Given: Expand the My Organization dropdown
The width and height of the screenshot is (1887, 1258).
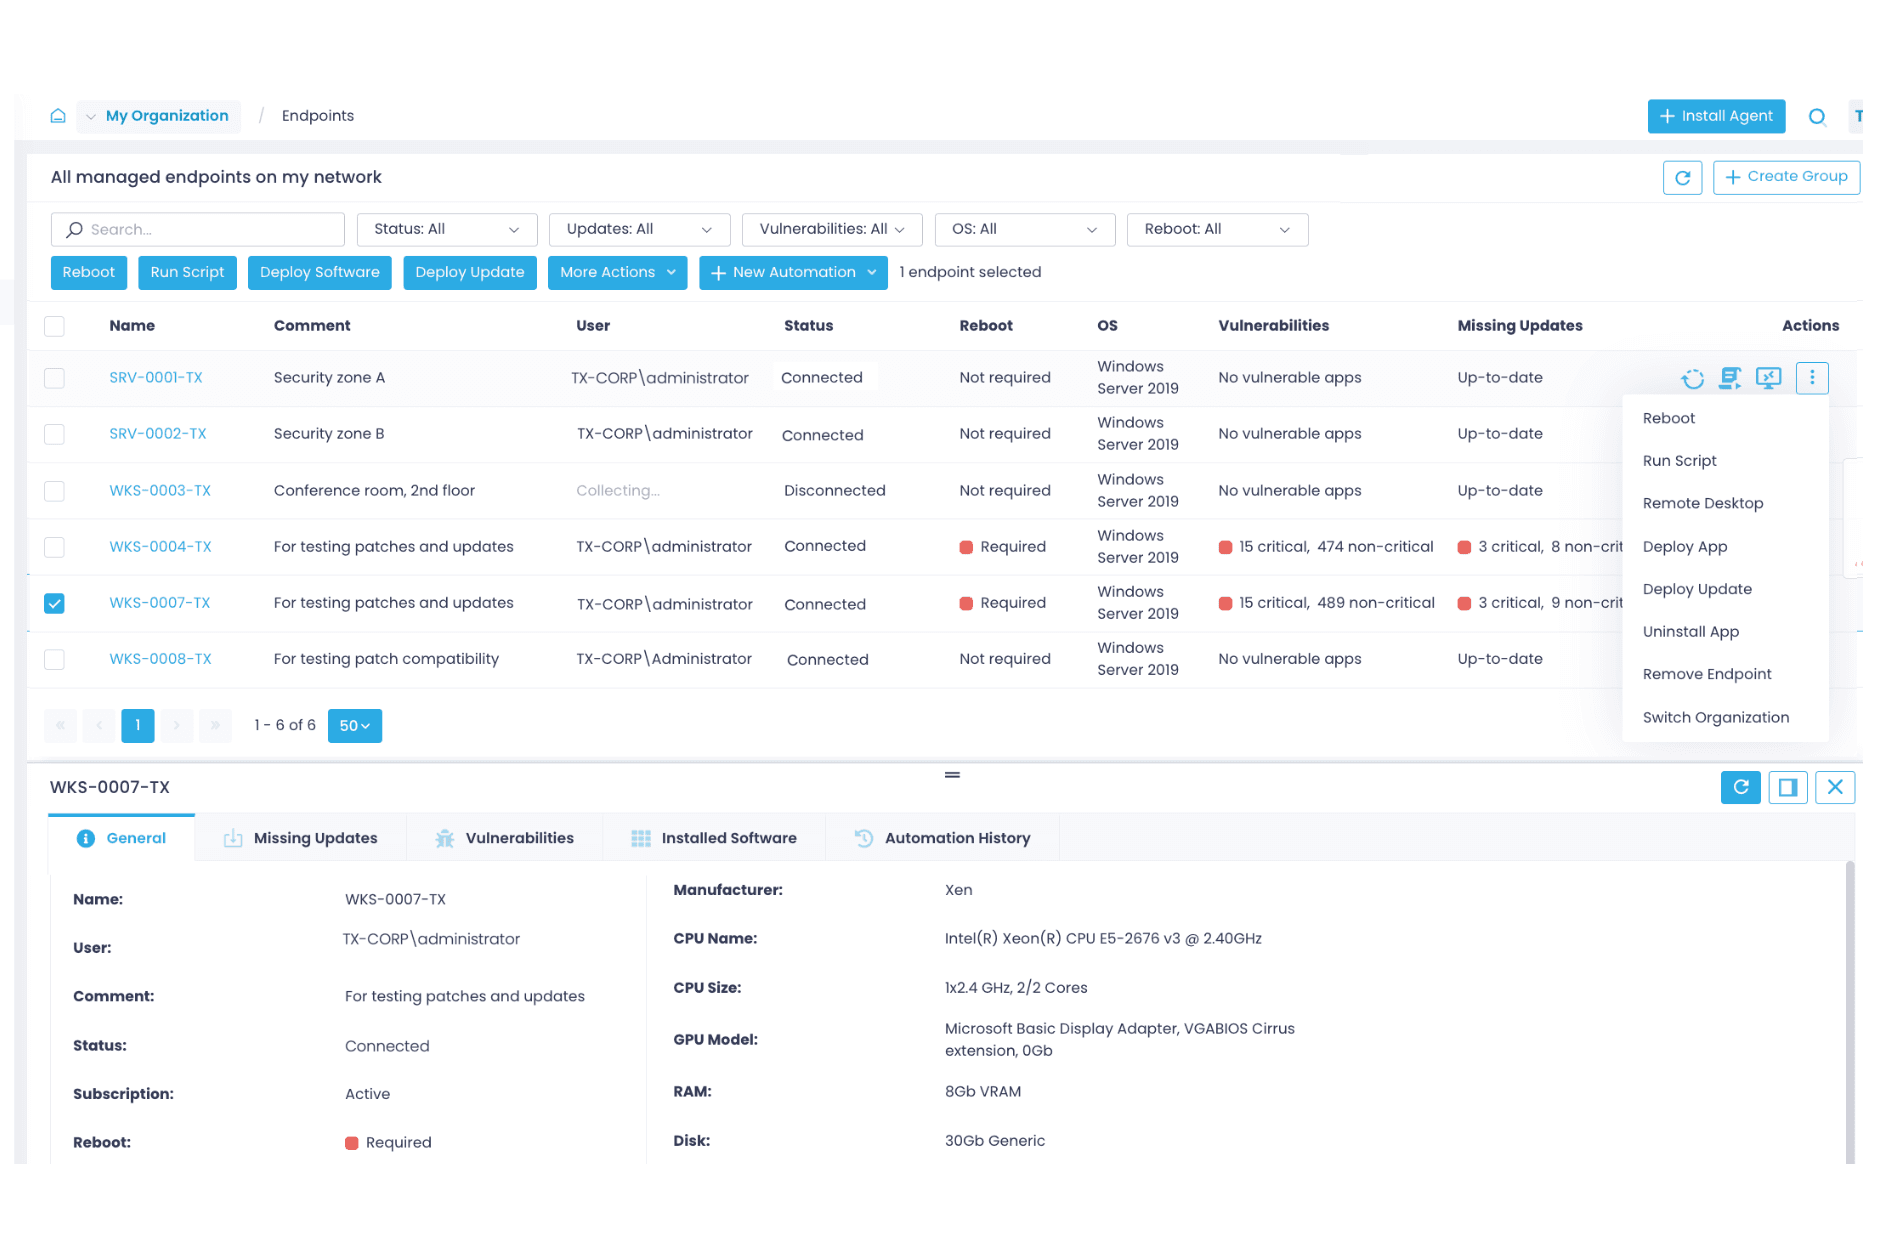Looking at the screenshot, I should click(x=159, y=116).
